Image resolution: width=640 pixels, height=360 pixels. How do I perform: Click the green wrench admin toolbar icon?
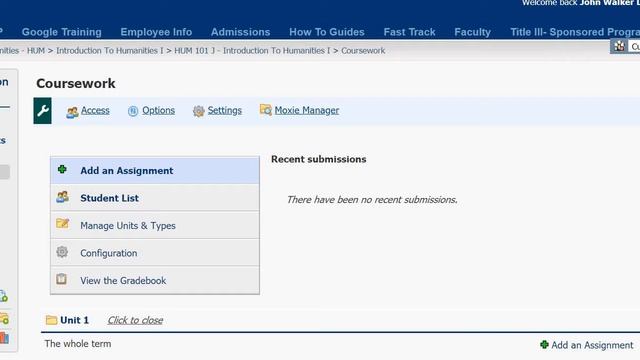click(x=42, y=111)
